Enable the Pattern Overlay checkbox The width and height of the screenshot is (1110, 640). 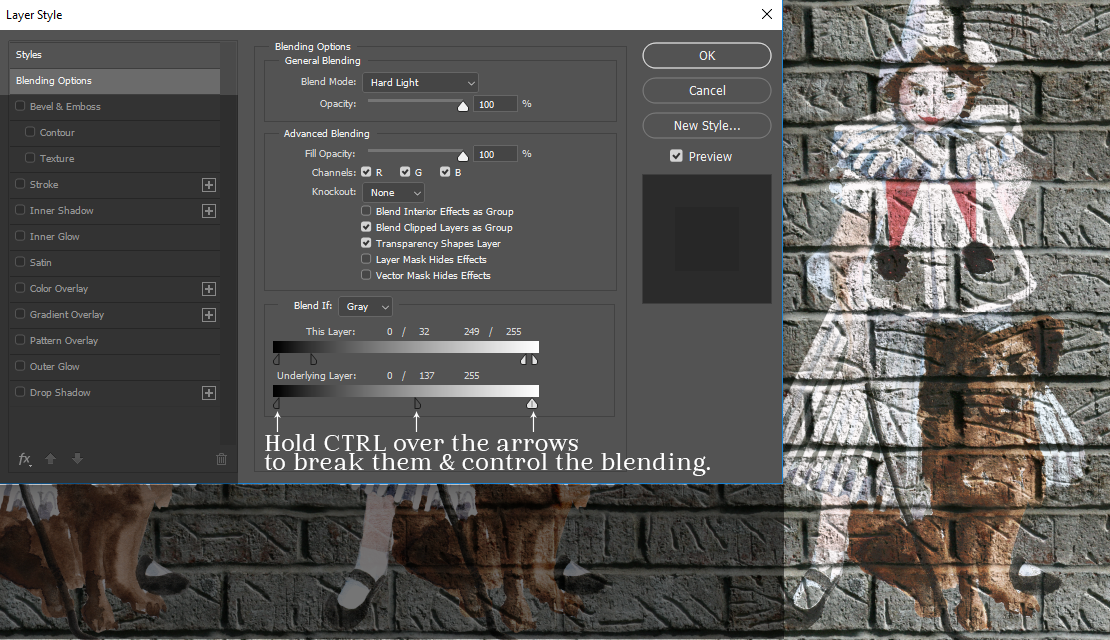click(x=20, y=340)
